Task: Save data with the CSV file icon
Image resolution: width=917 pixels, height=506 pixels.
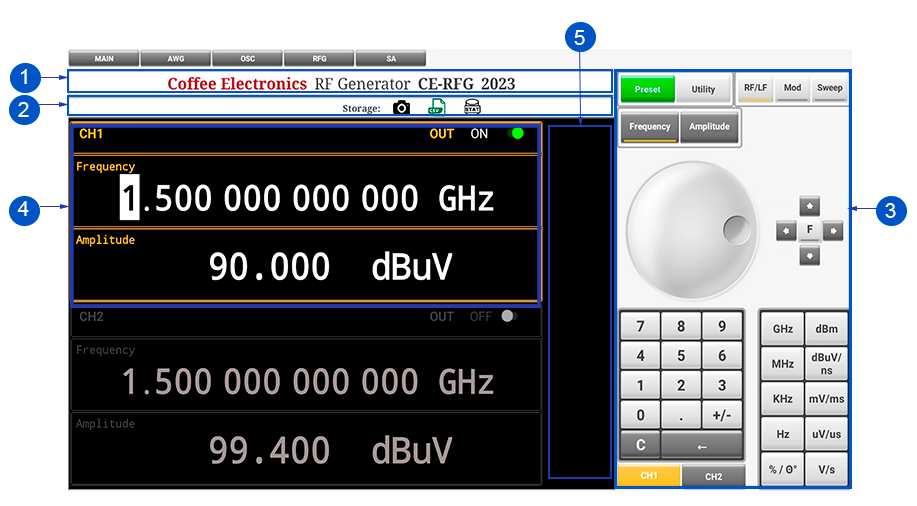Action: pyautogui.click(x=436, y=107)
